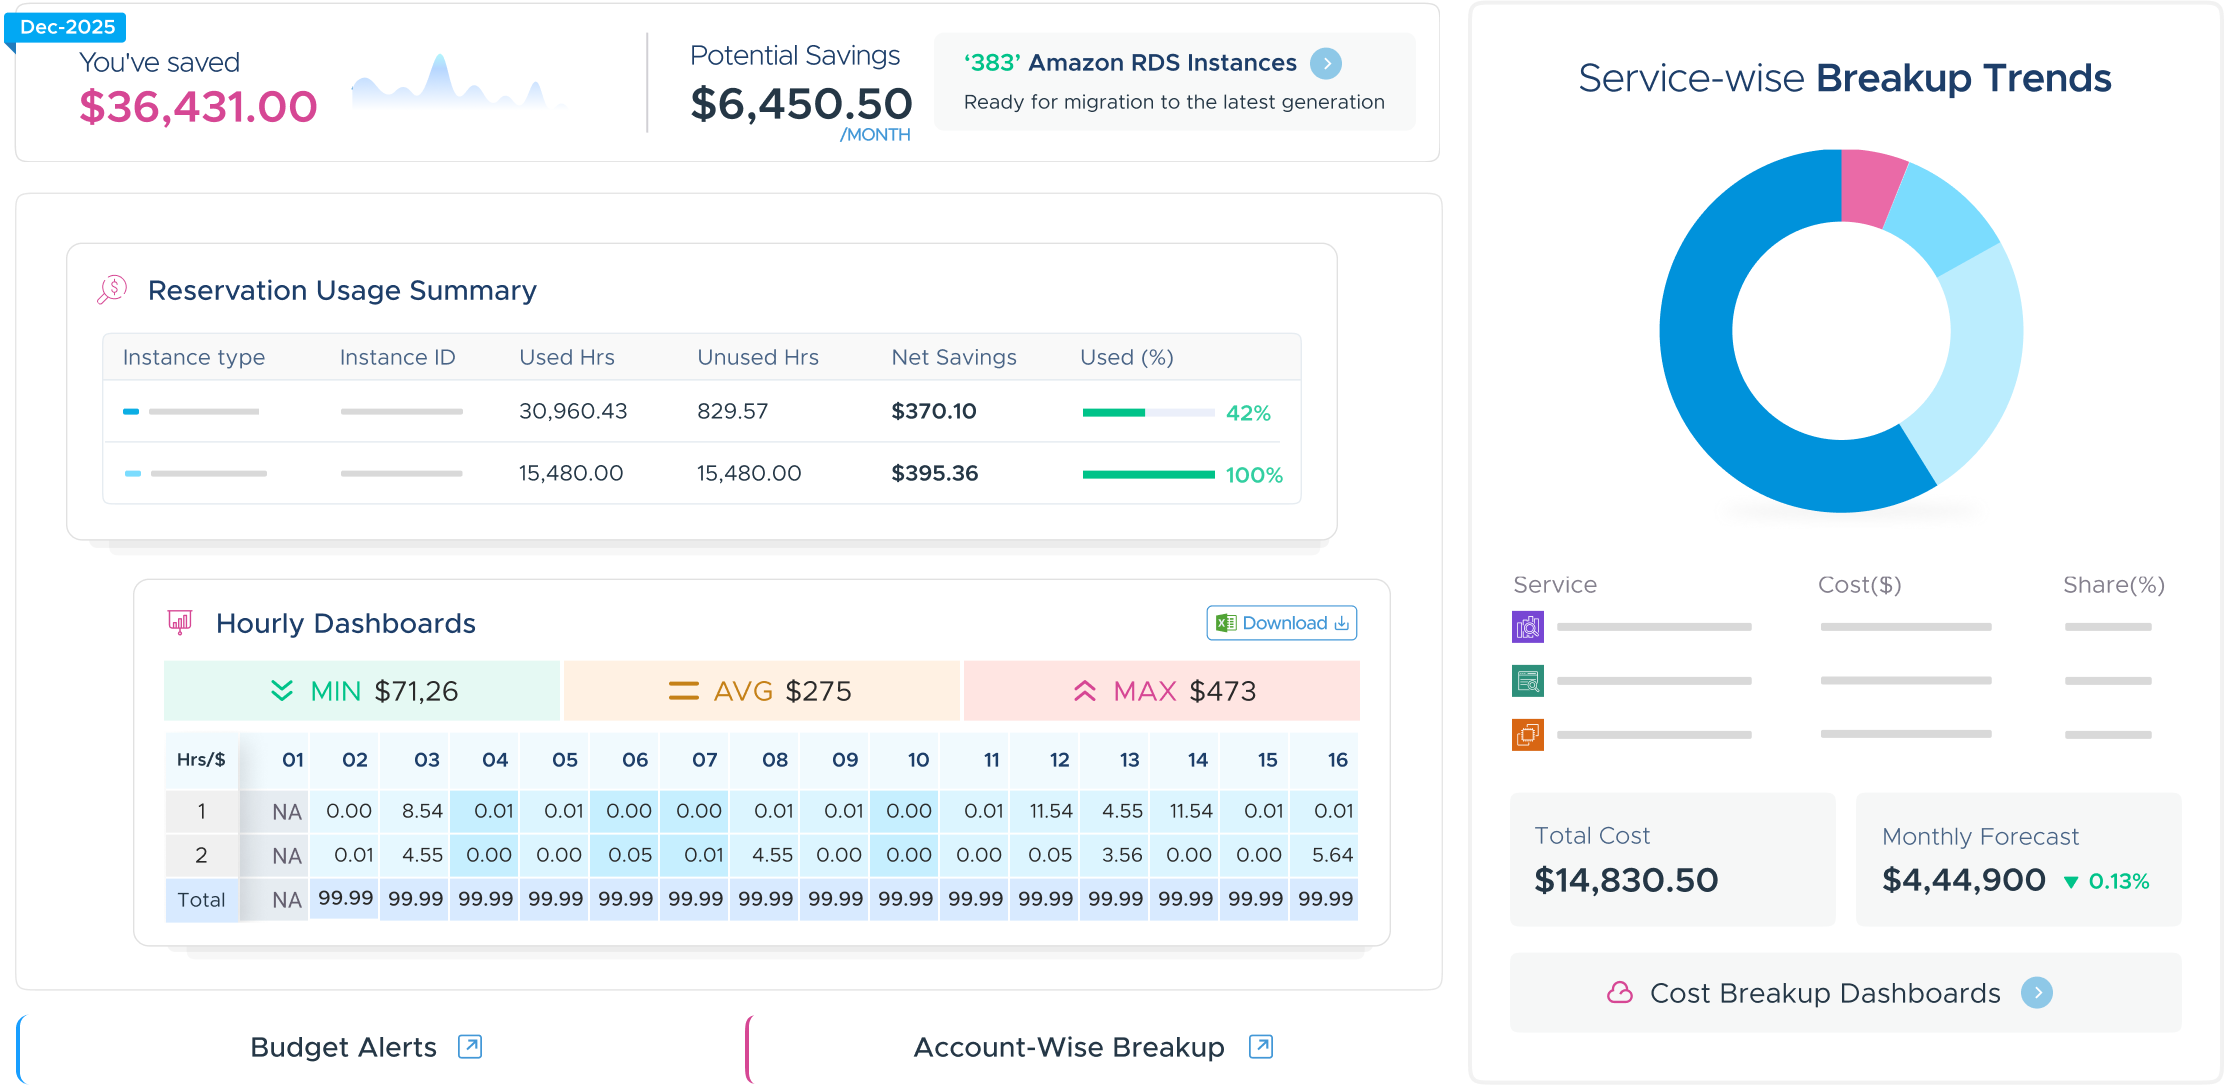
Task: Select the AVG $275 summary tab
Action: point(762,691)
